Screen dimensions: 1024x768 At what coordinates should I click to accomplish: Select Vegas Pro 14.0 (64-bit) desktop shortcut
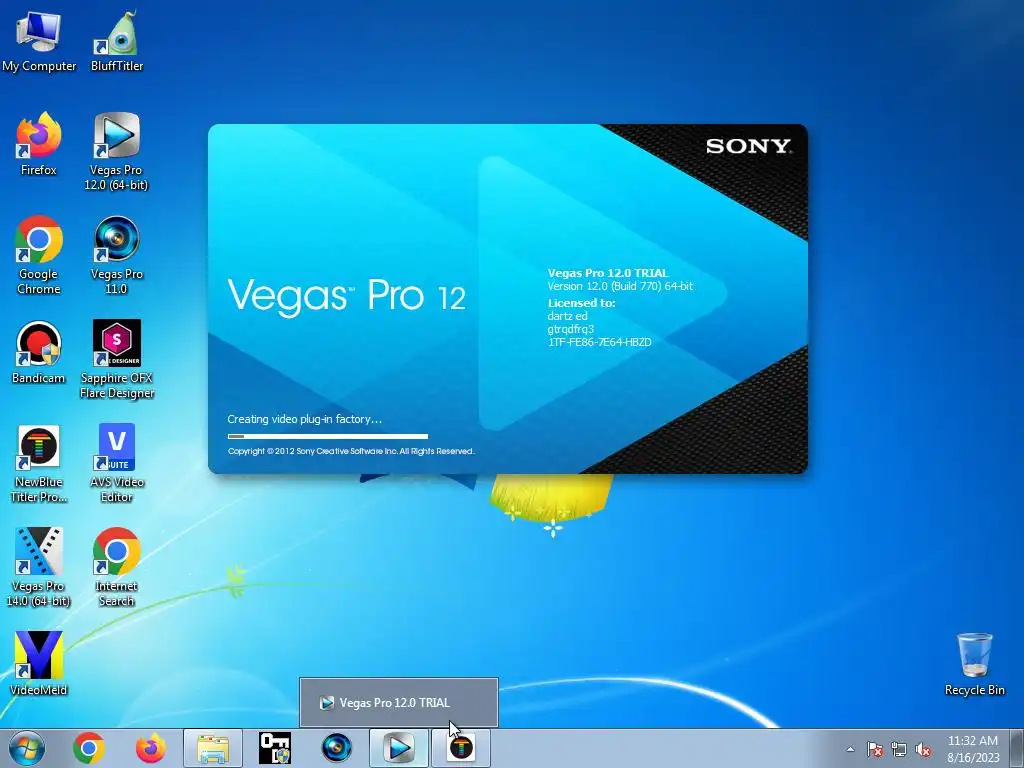point(39,568)
